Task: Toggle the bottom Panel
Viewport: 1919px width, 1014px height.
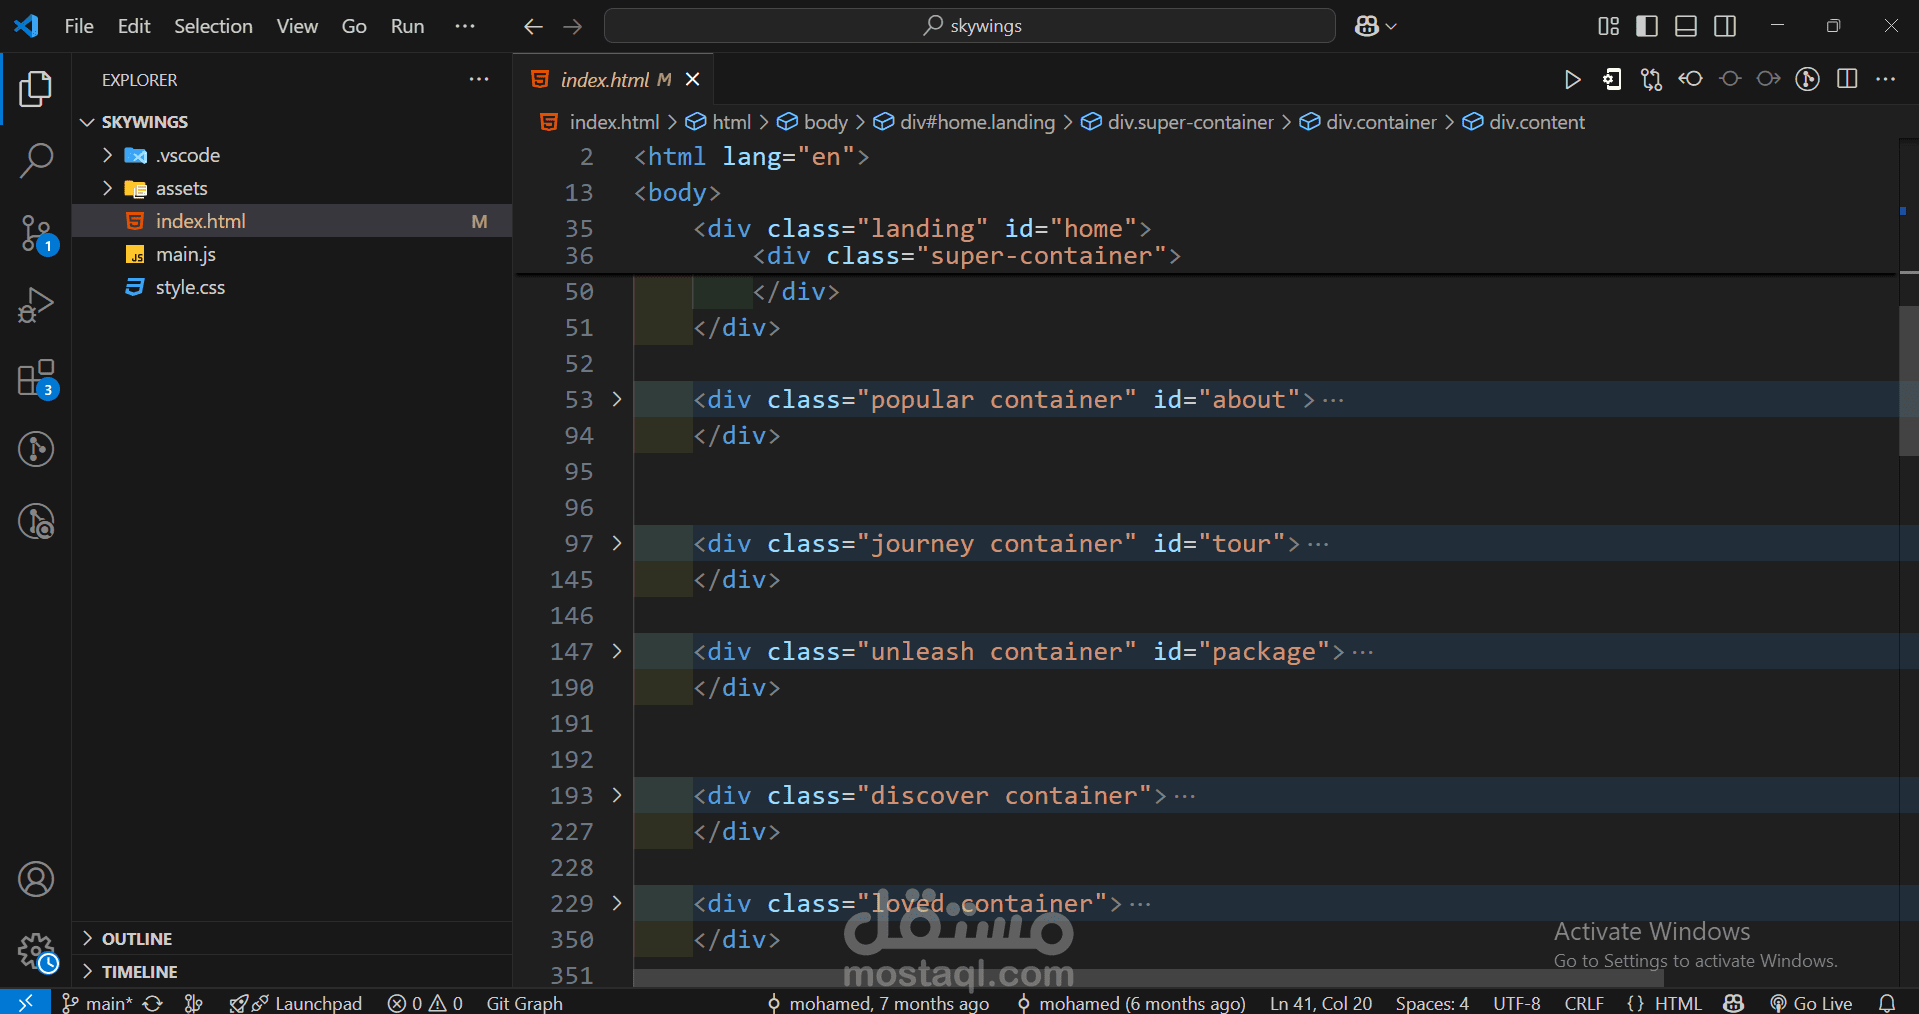Action: (x=1686, y=26)
